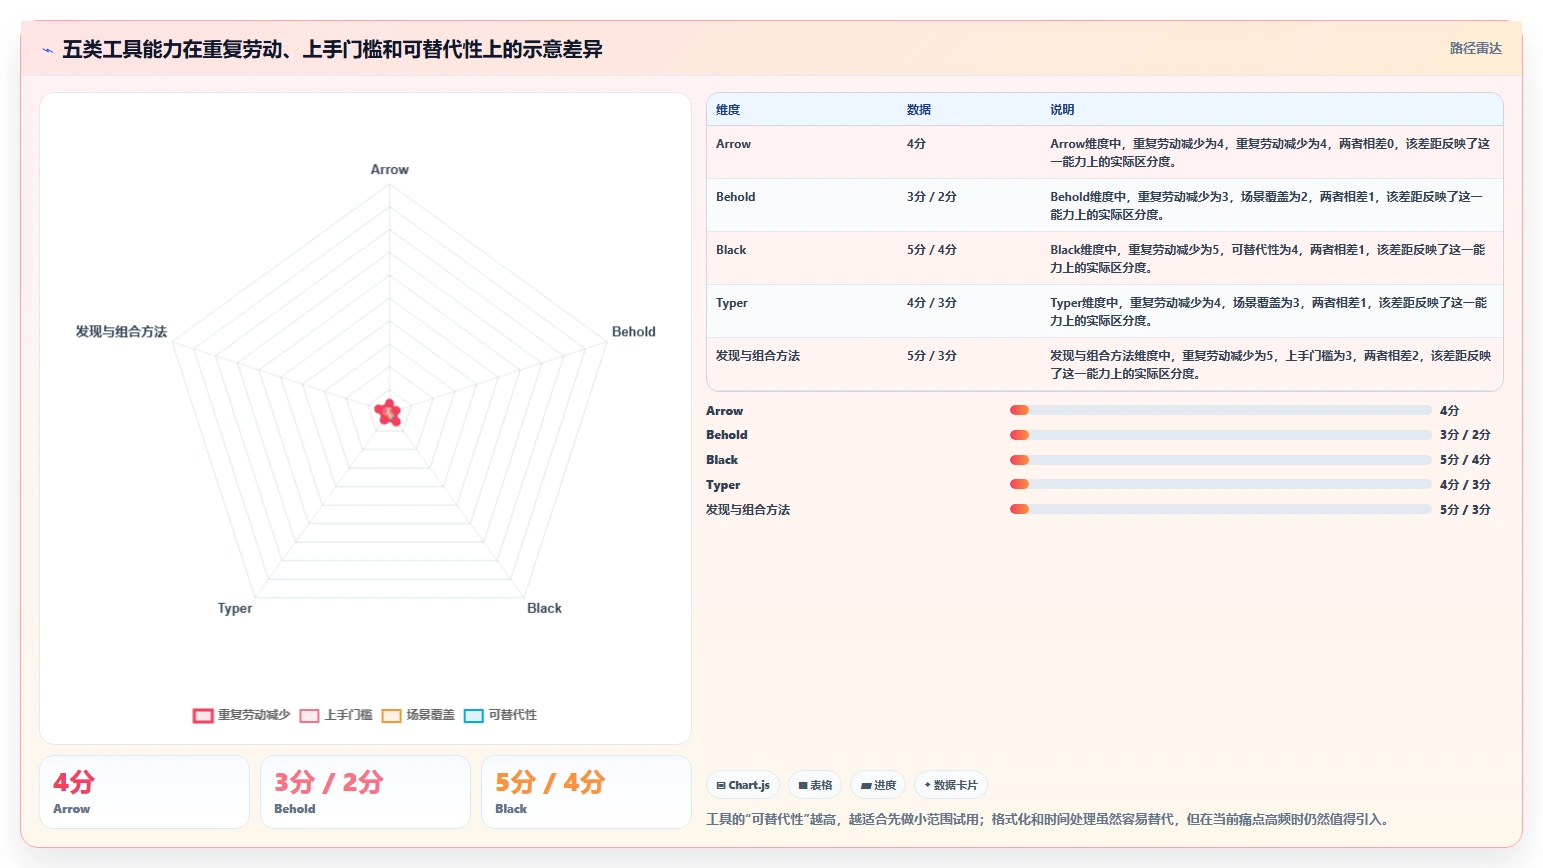
Task: Click the 3分 / 2分 value beside Behold bar
Action: click(1465, 435)
